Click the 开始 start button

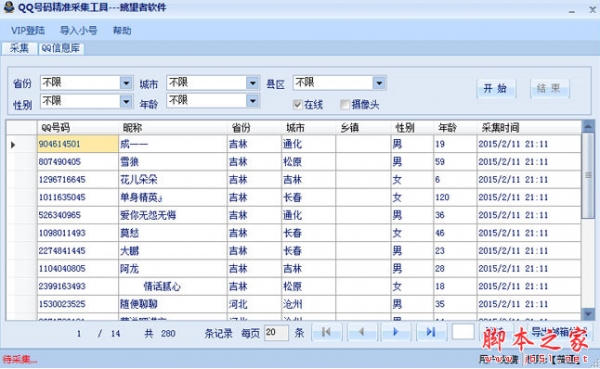coord(496,89)
